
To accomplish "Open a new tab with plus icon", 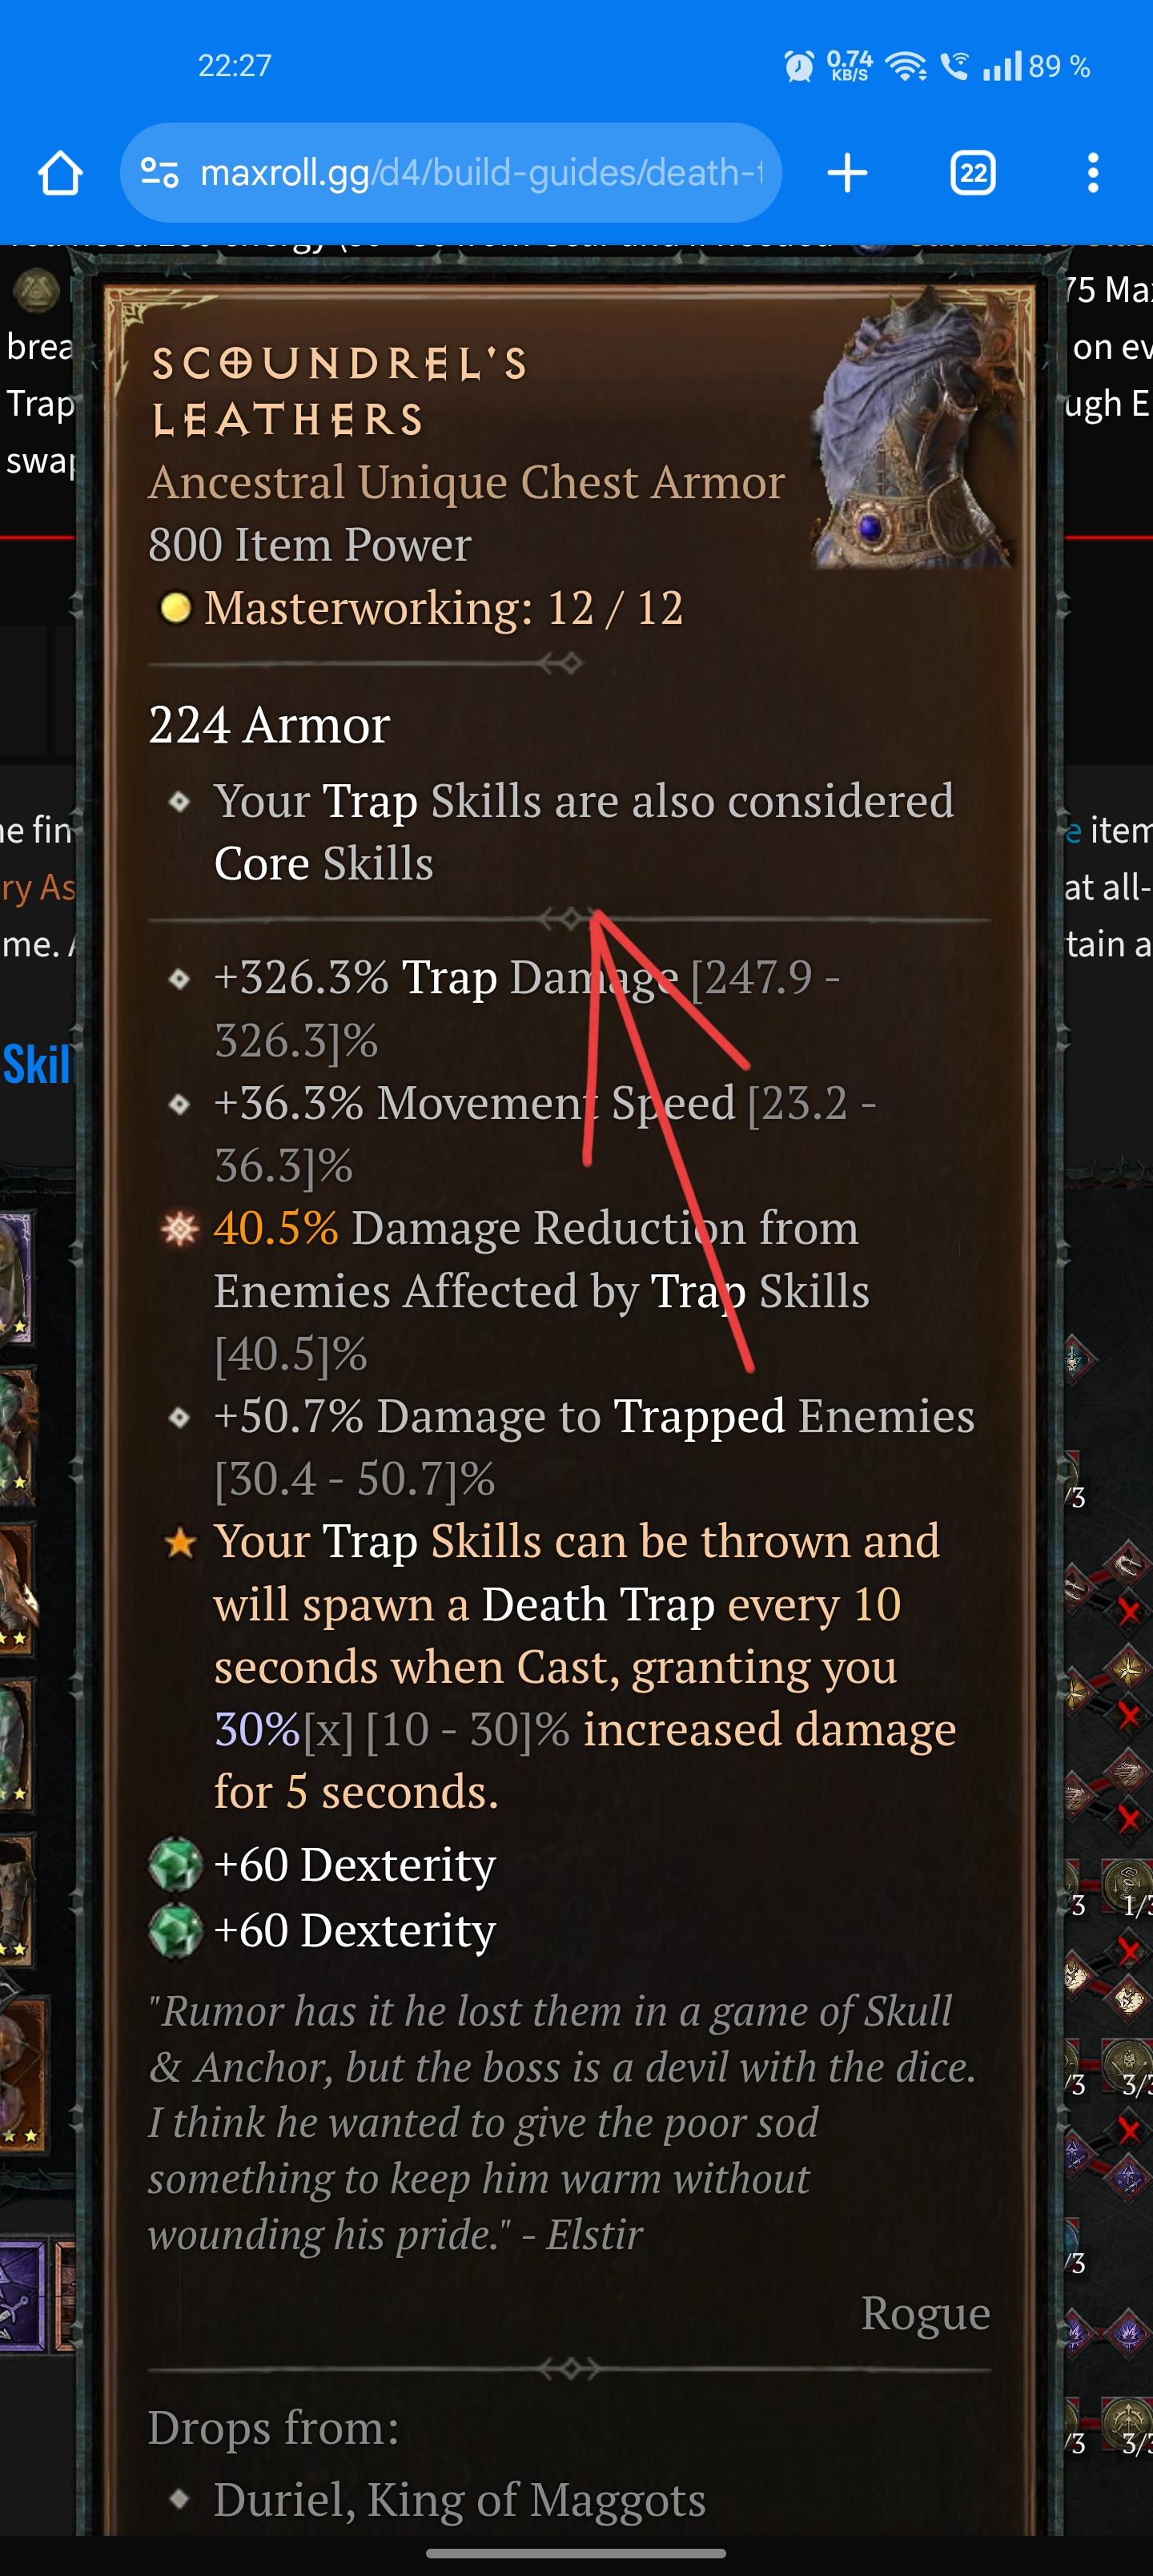I will click(847, 173).
